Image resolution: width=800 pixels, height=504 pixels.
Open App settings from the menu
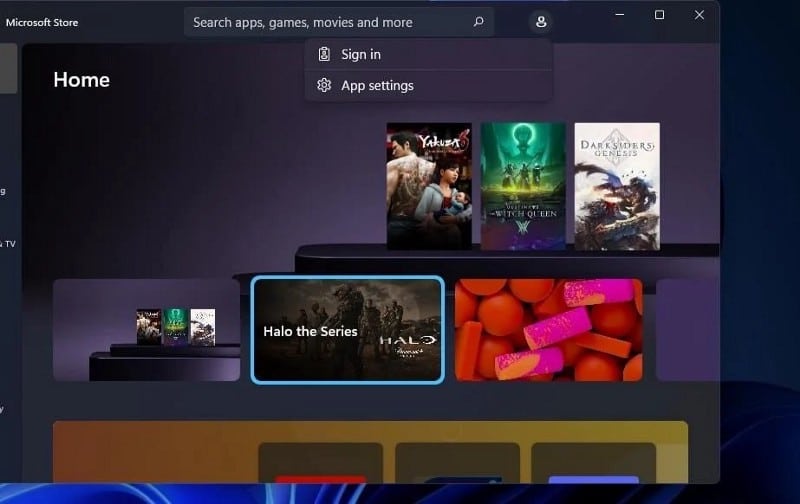(x=429, y=85)
